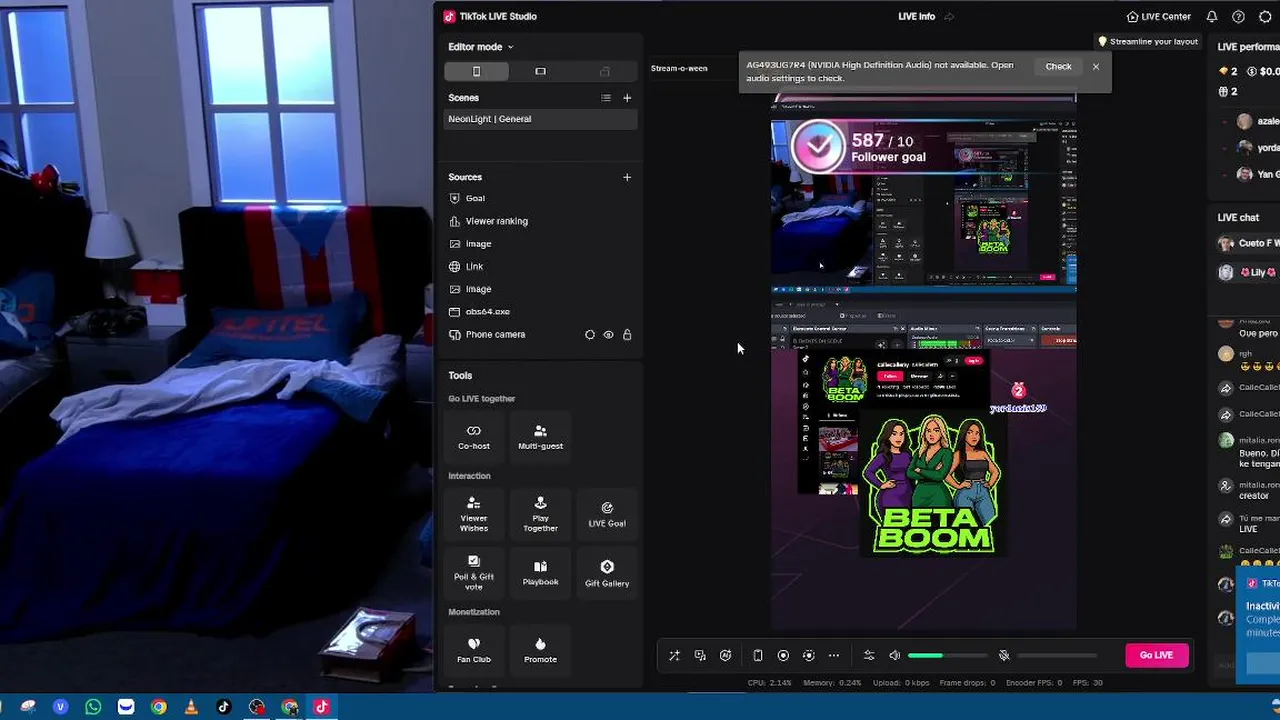
Task: Open WhatsApp from taskbar
Action: pyautogui.click(x=93, y=707)
